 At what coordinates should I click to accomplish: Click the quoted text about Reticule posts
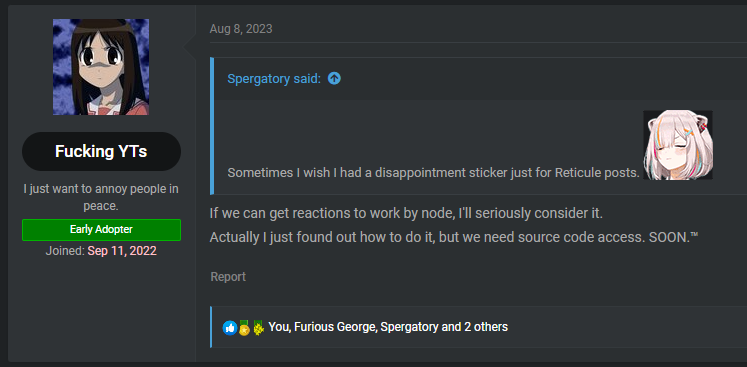point(433,173)
